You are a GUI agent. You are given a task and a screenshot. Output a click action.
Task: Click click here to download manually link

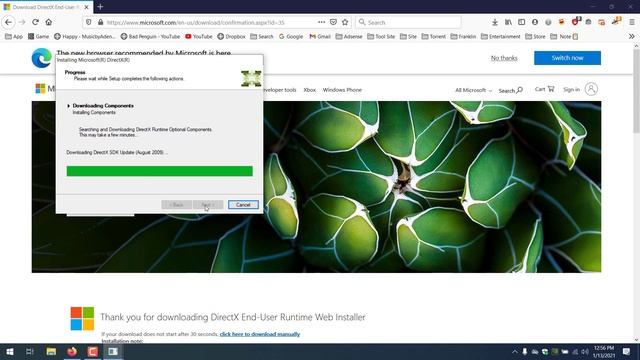[260, 334]
